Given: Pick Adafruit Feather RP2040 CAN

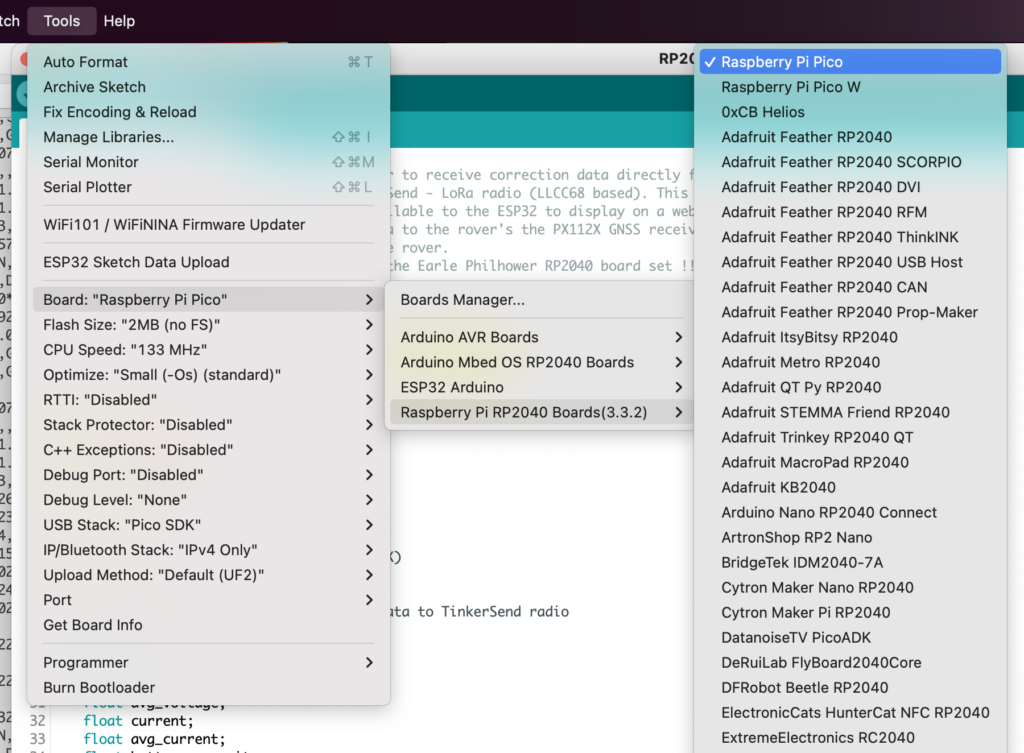Looking at the screenshot, I should click(x=850, y=287).
